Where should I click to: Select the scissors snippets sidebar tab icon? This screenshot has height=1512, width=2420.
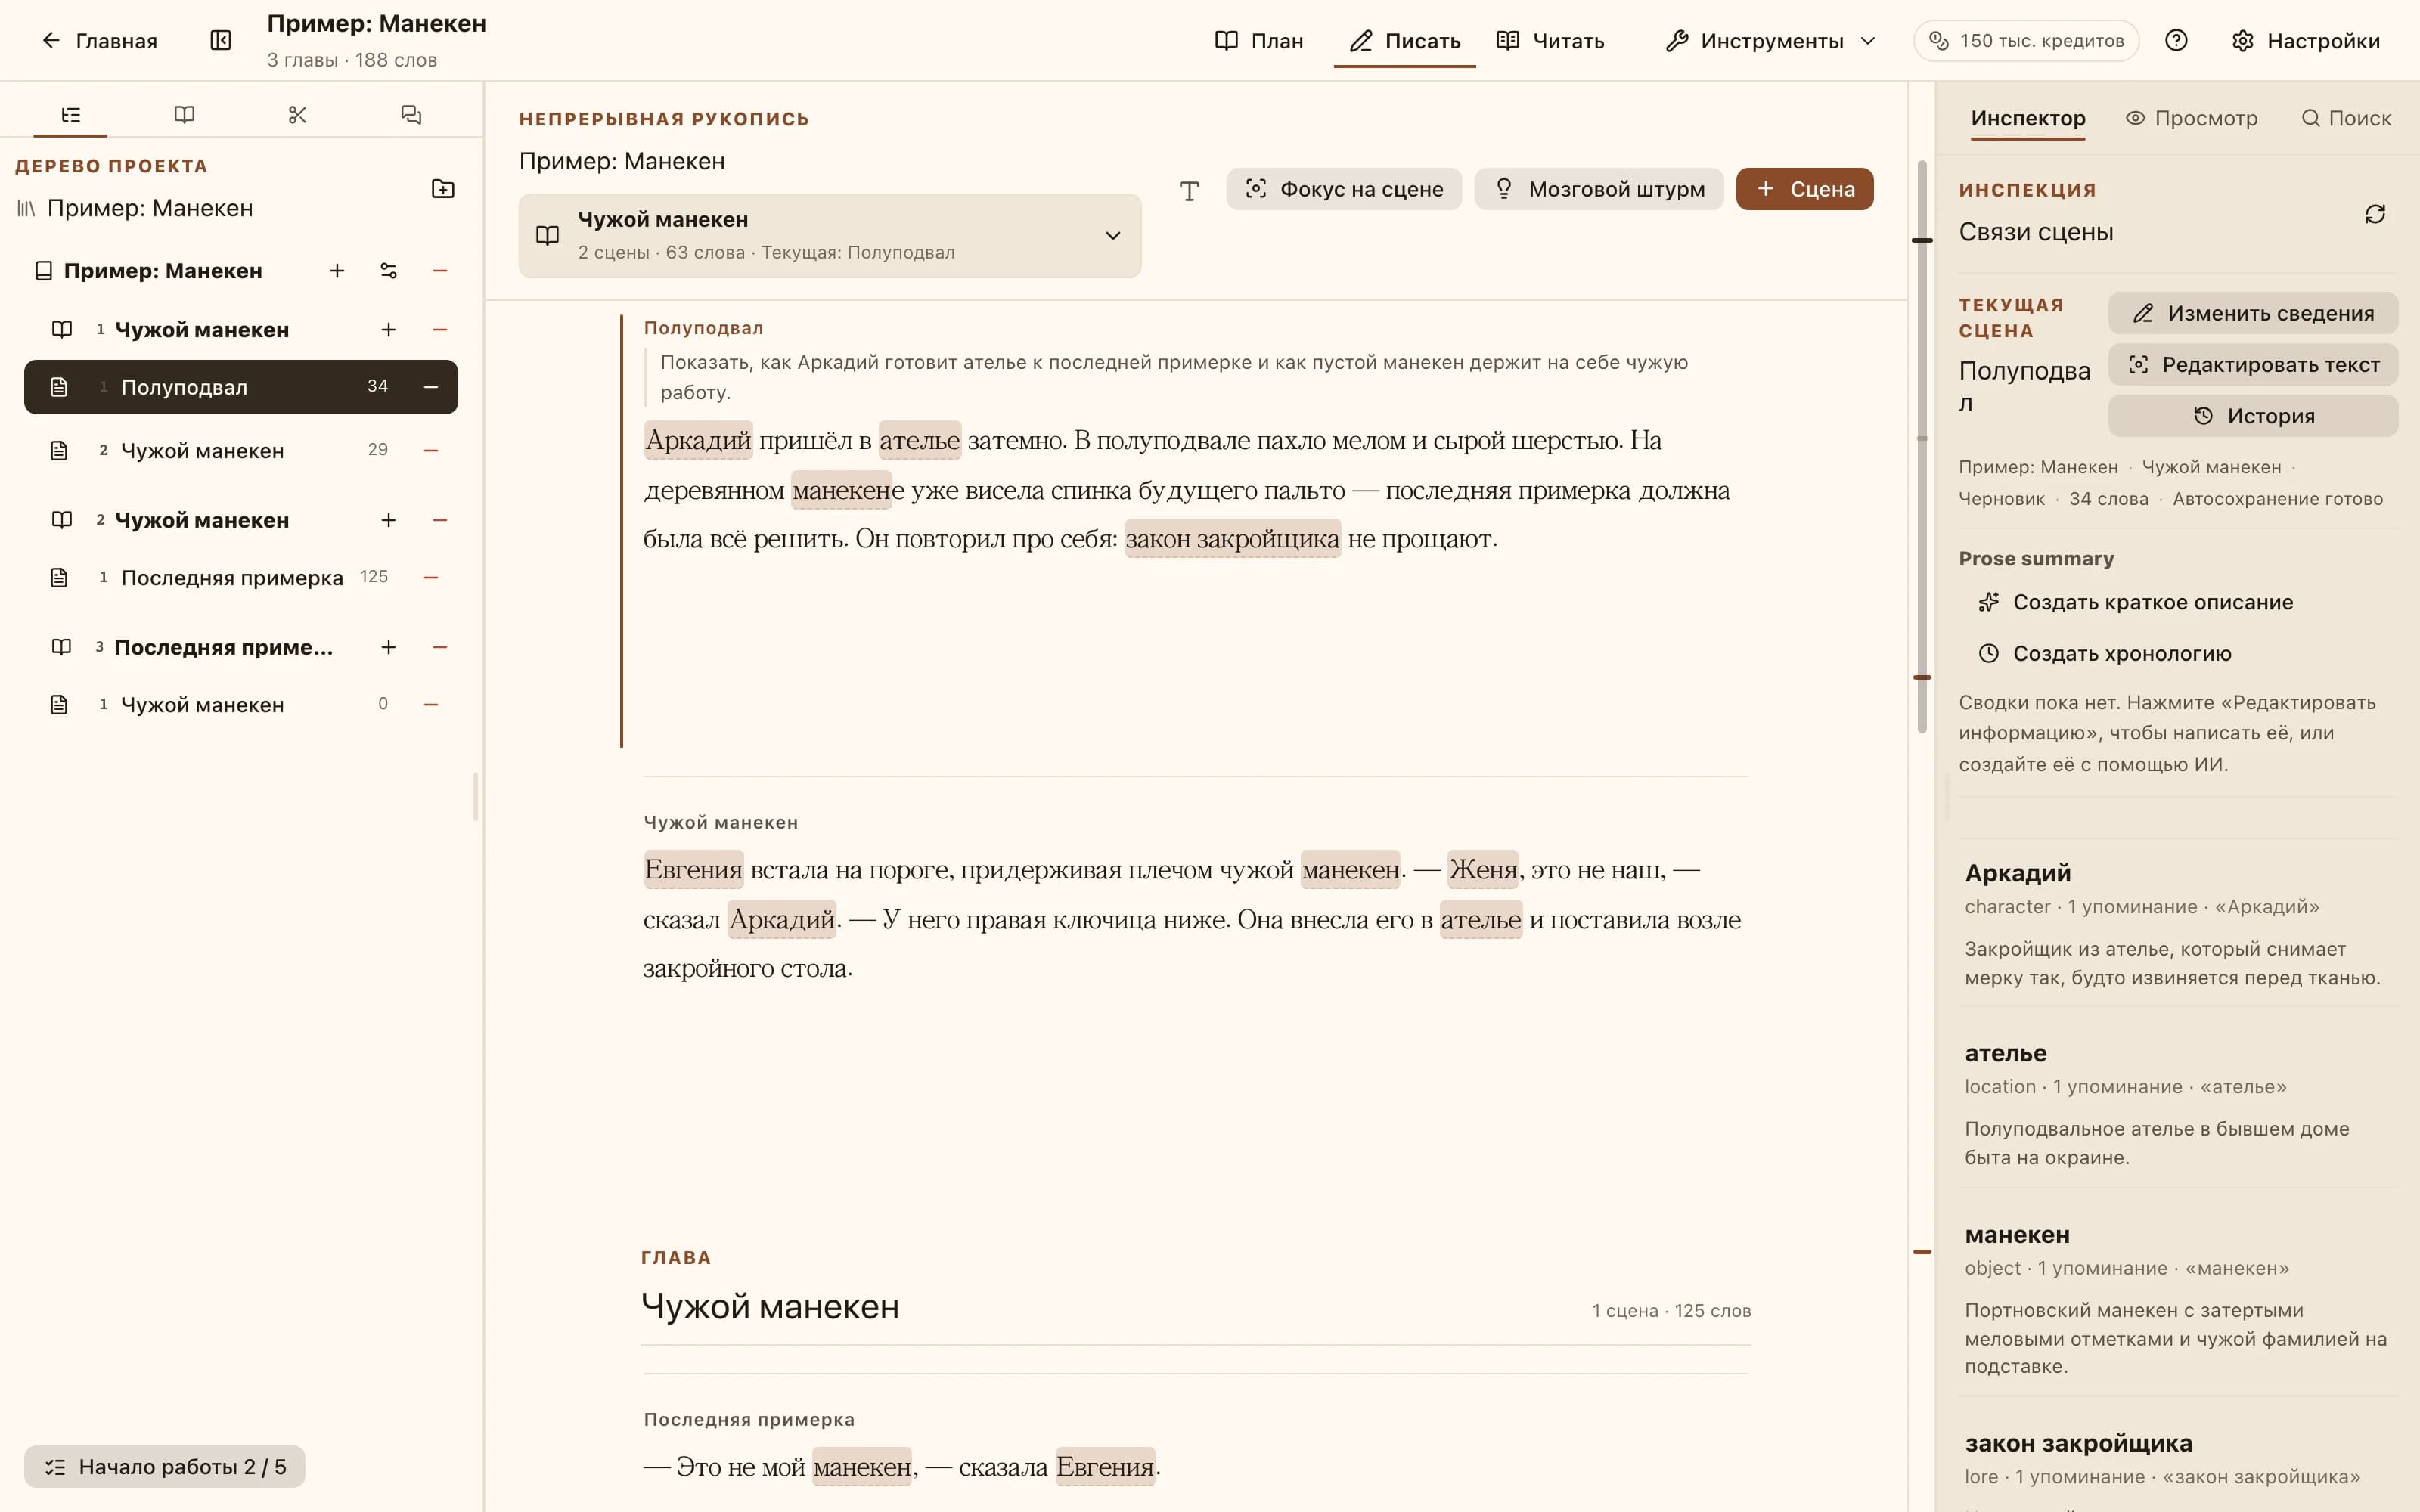pyautogui.click(x=297, y=115)
